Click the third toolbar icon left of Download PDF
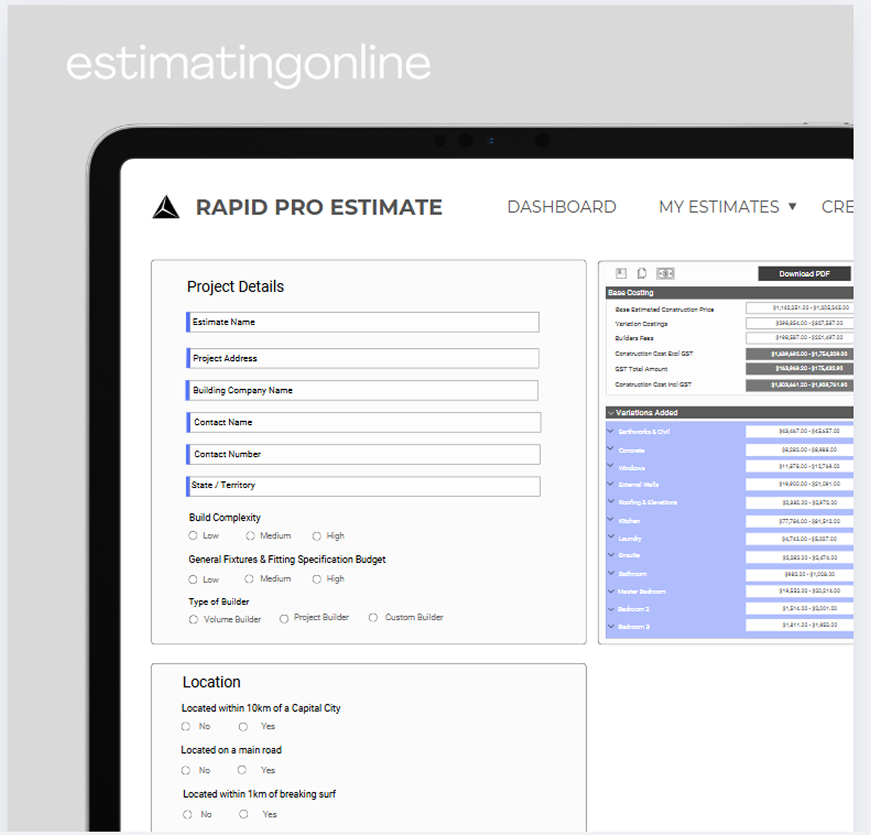This screenshot has width=871, height=835. (665, 273)
